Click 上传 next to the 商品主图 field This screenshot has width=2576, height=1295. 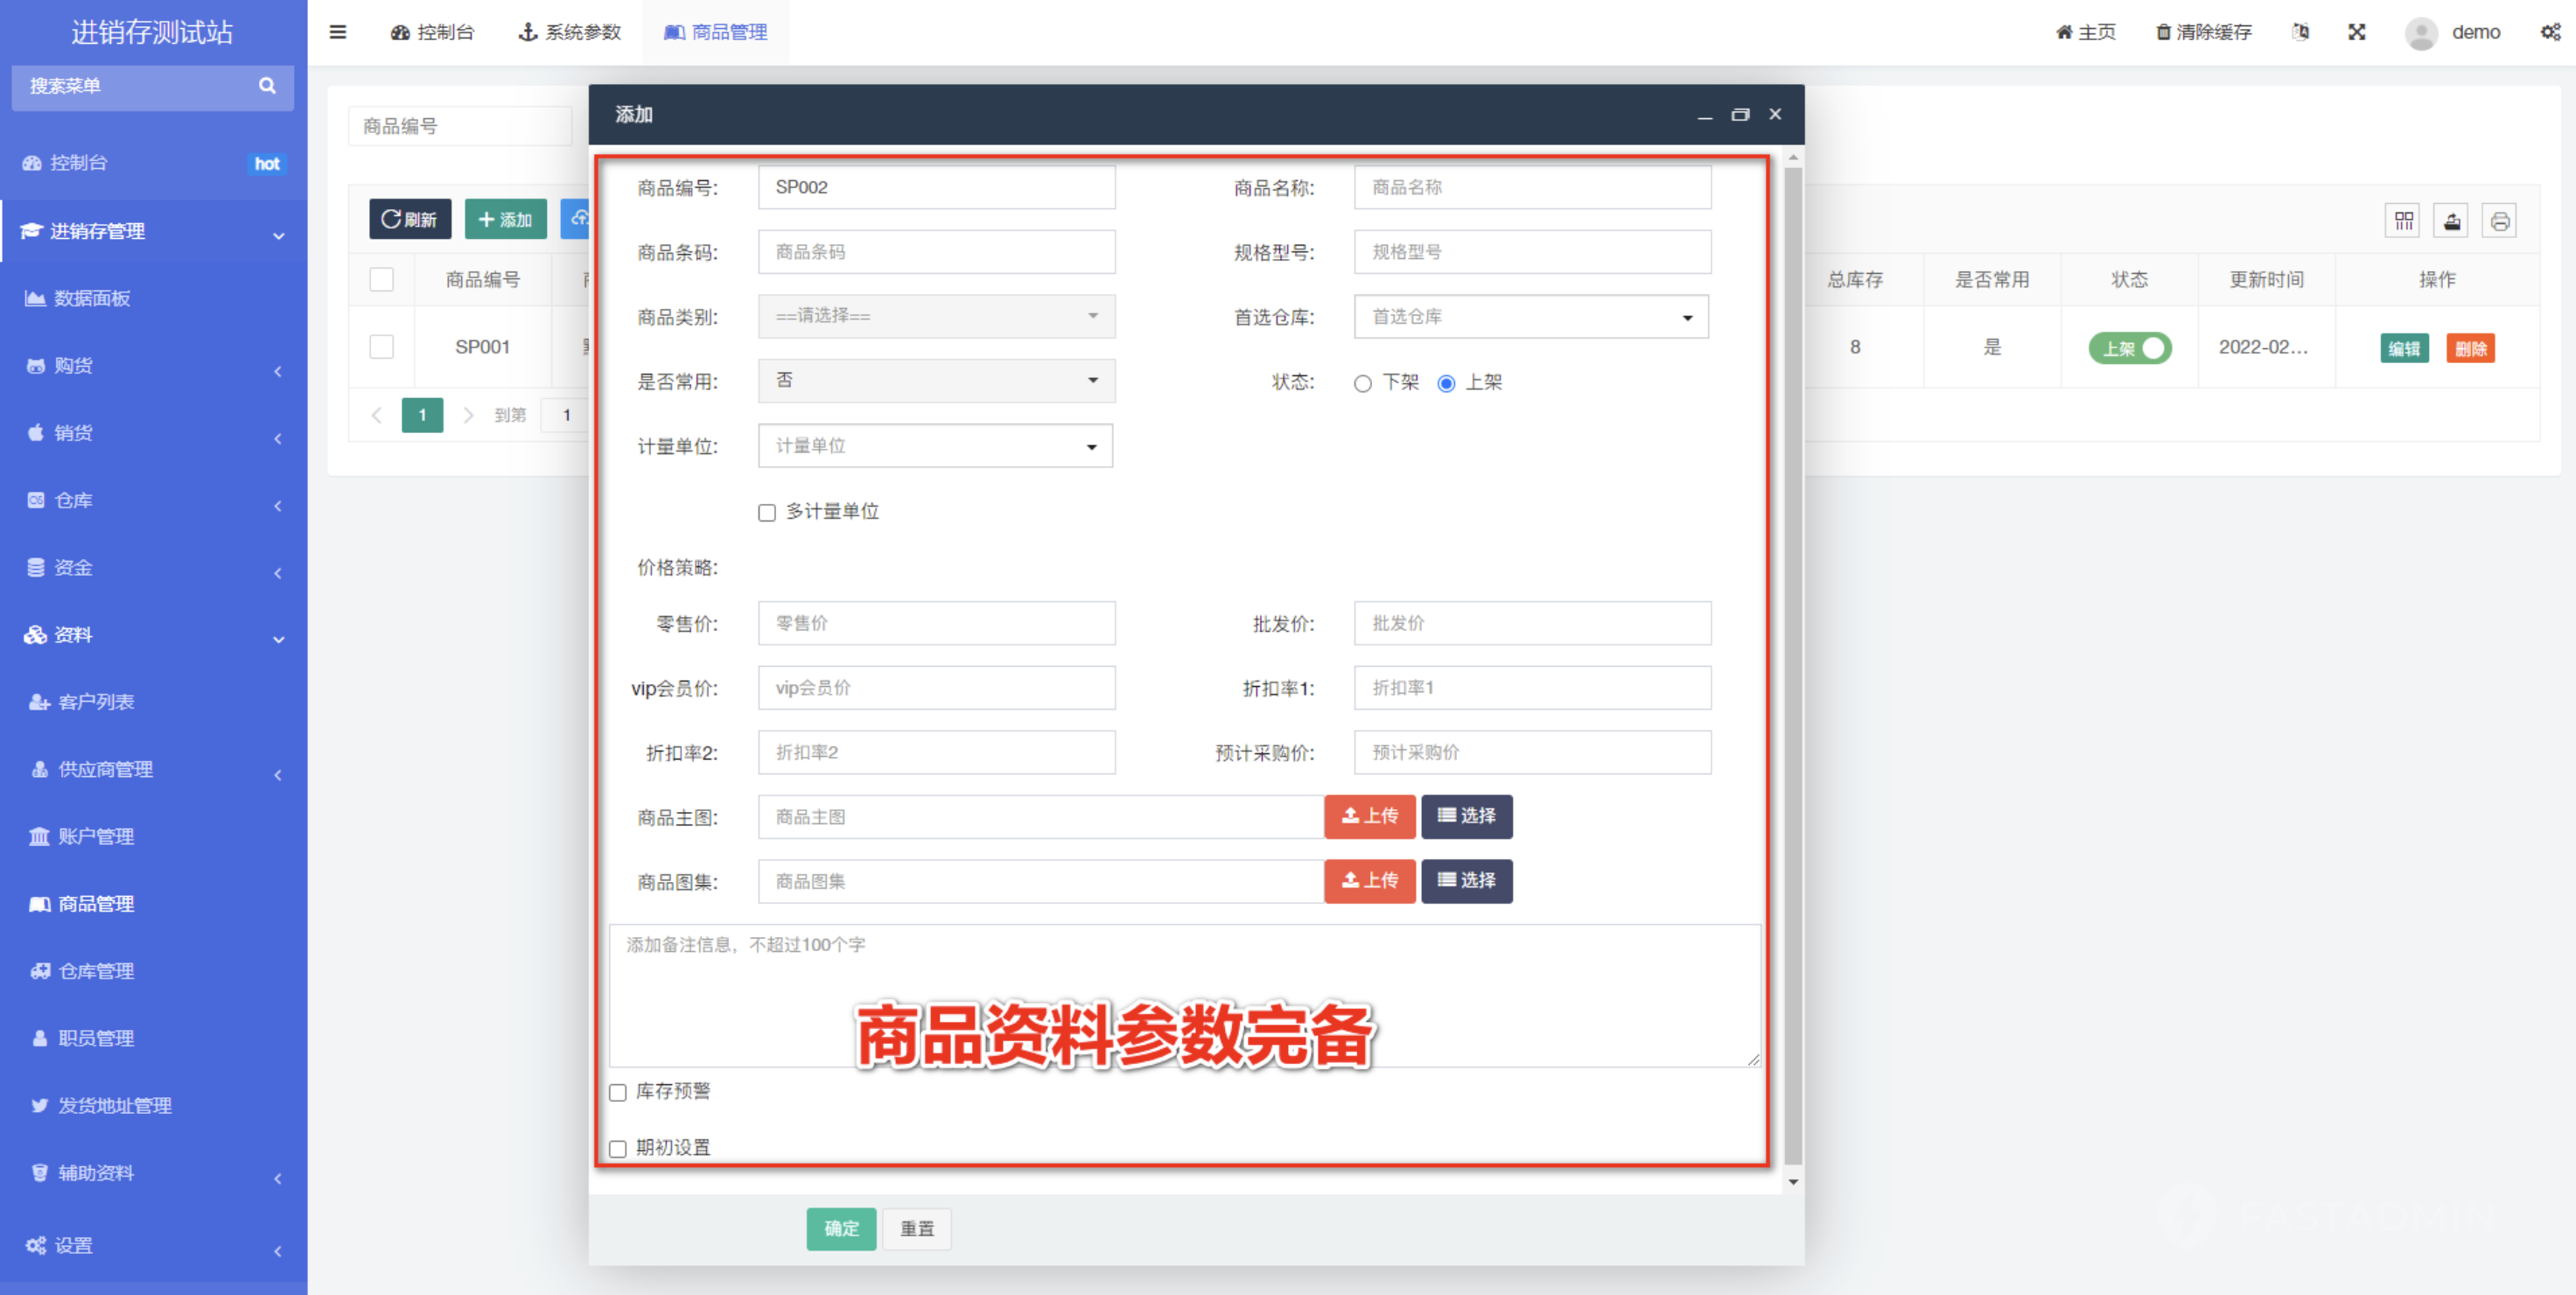click(x=1369, y=816)
